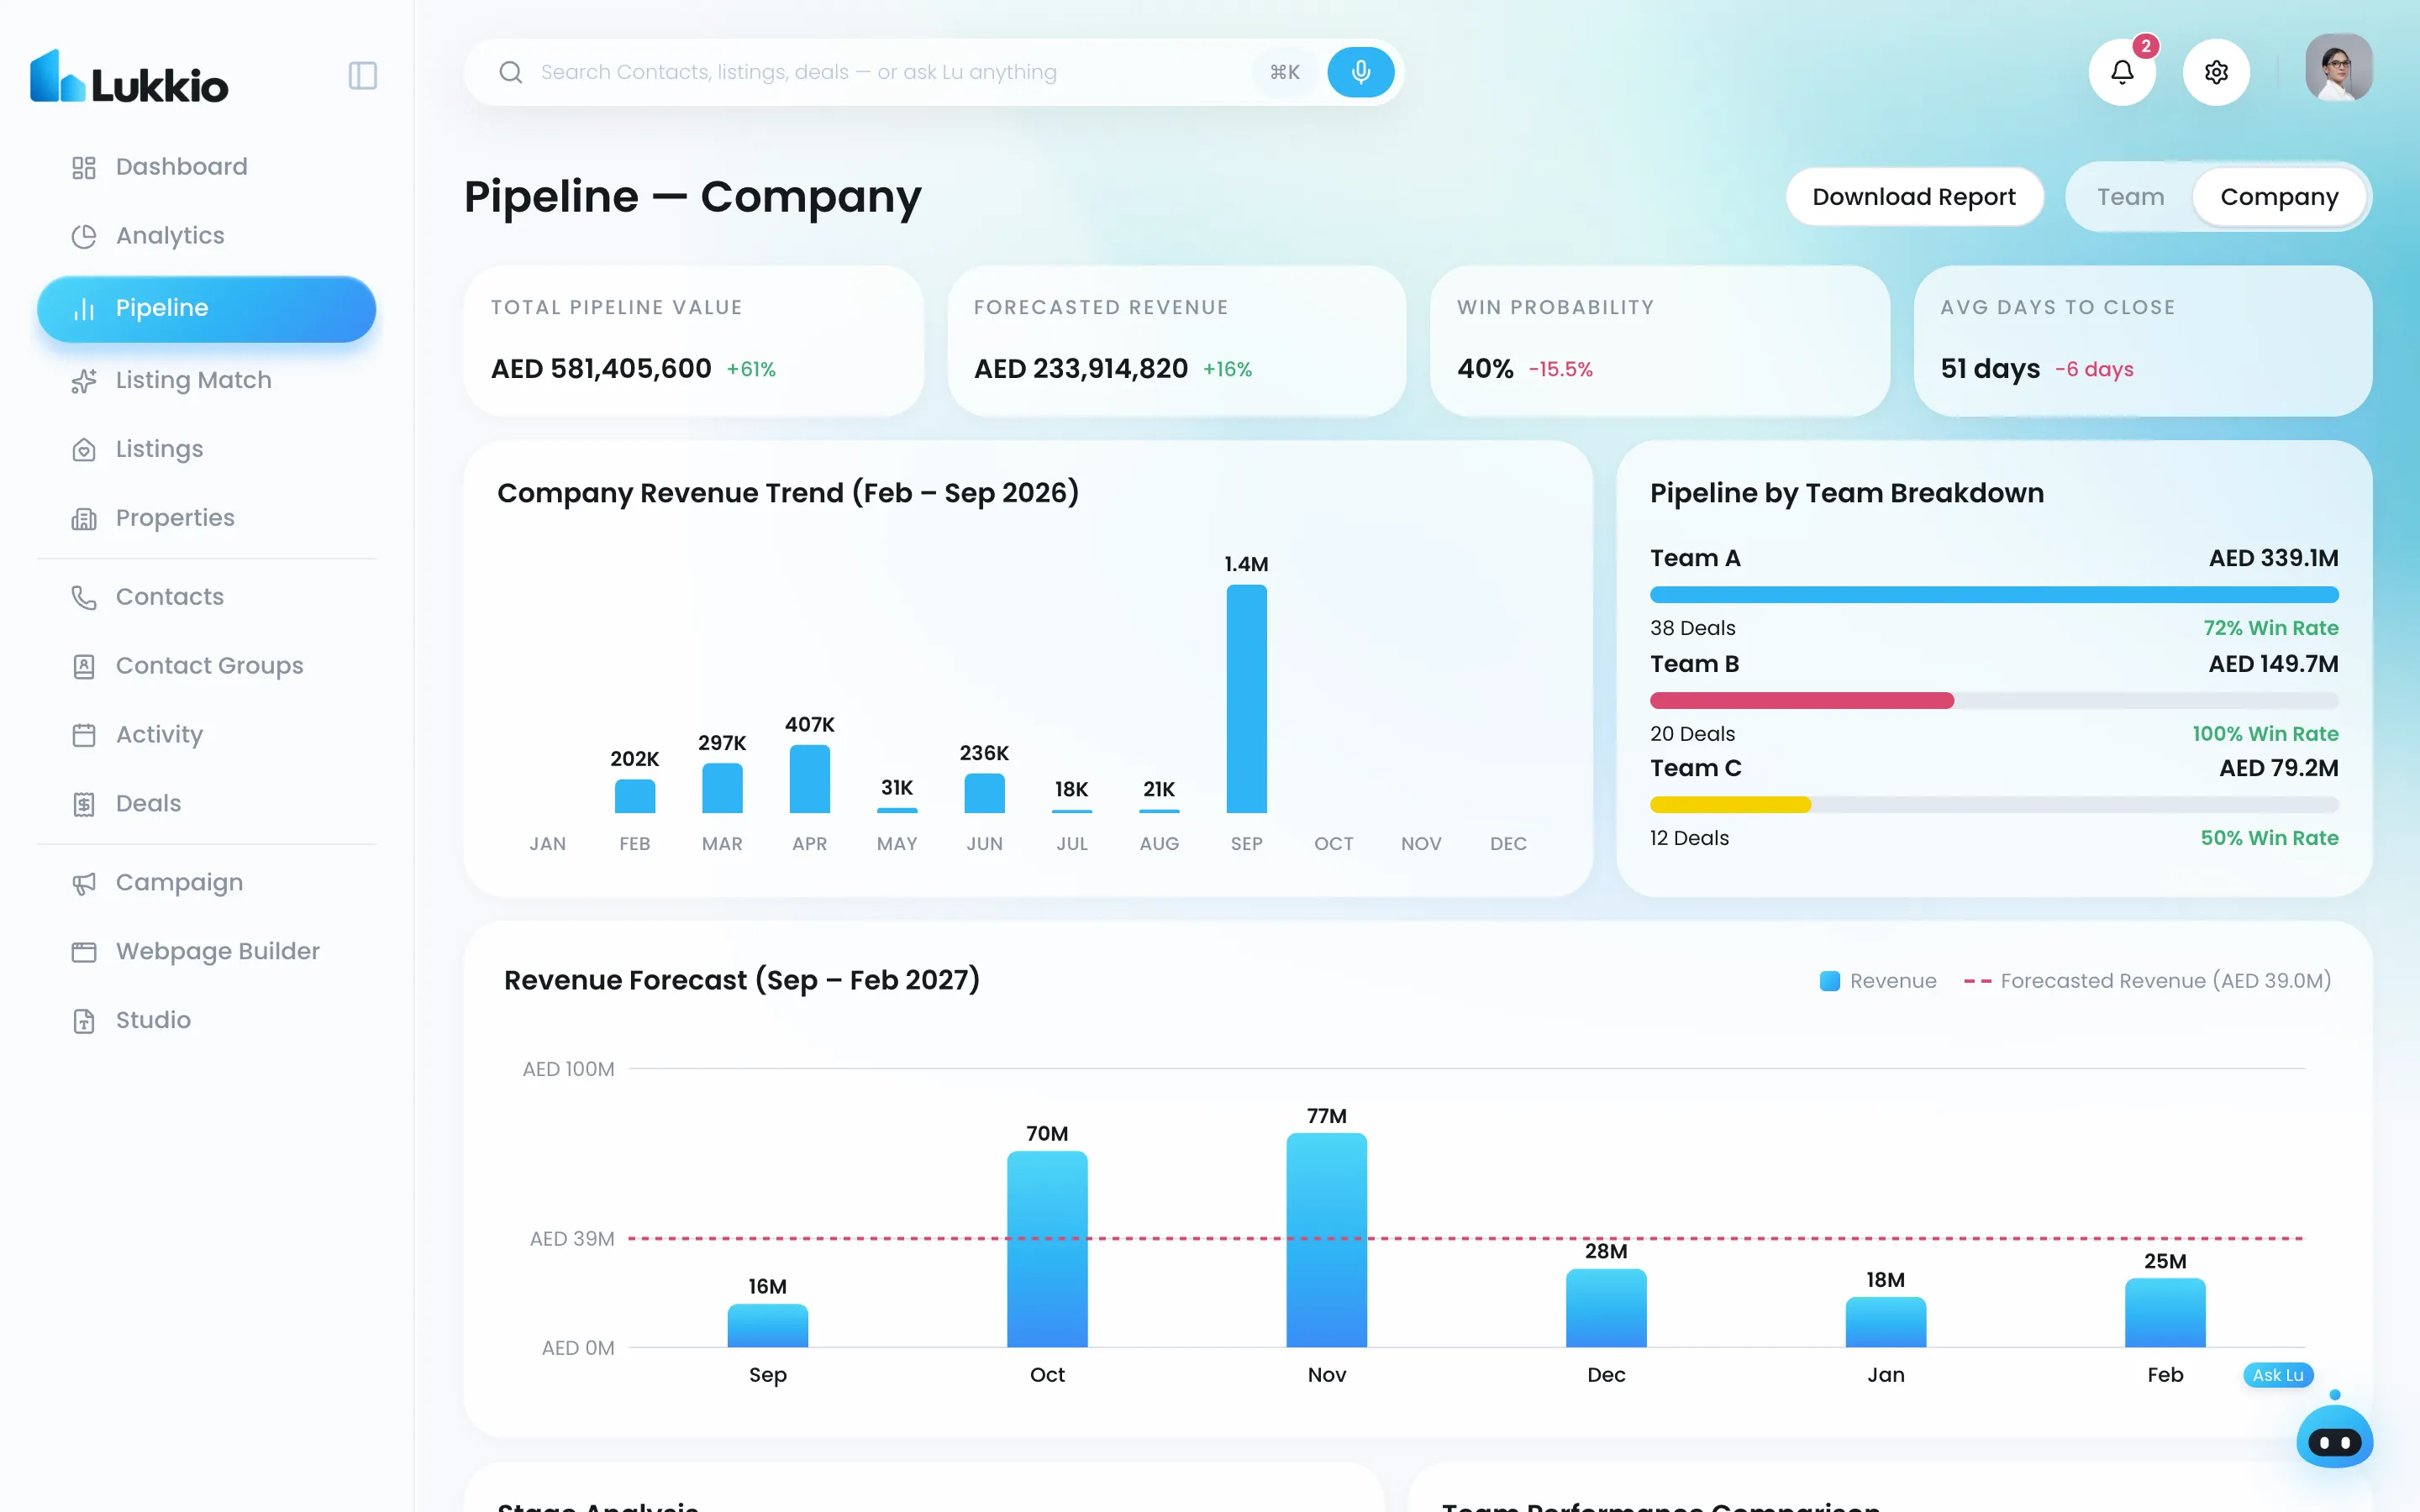Click the ⌘K shortcut badge
This screenshot has height=1512, width=2420.
(x=1285, y=72)
